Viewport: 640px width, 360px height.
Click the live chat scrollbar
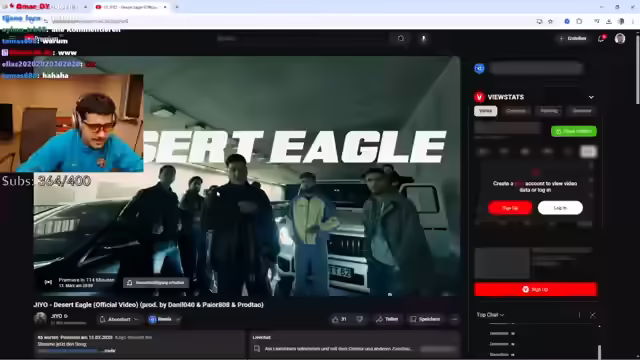point(599,352)
